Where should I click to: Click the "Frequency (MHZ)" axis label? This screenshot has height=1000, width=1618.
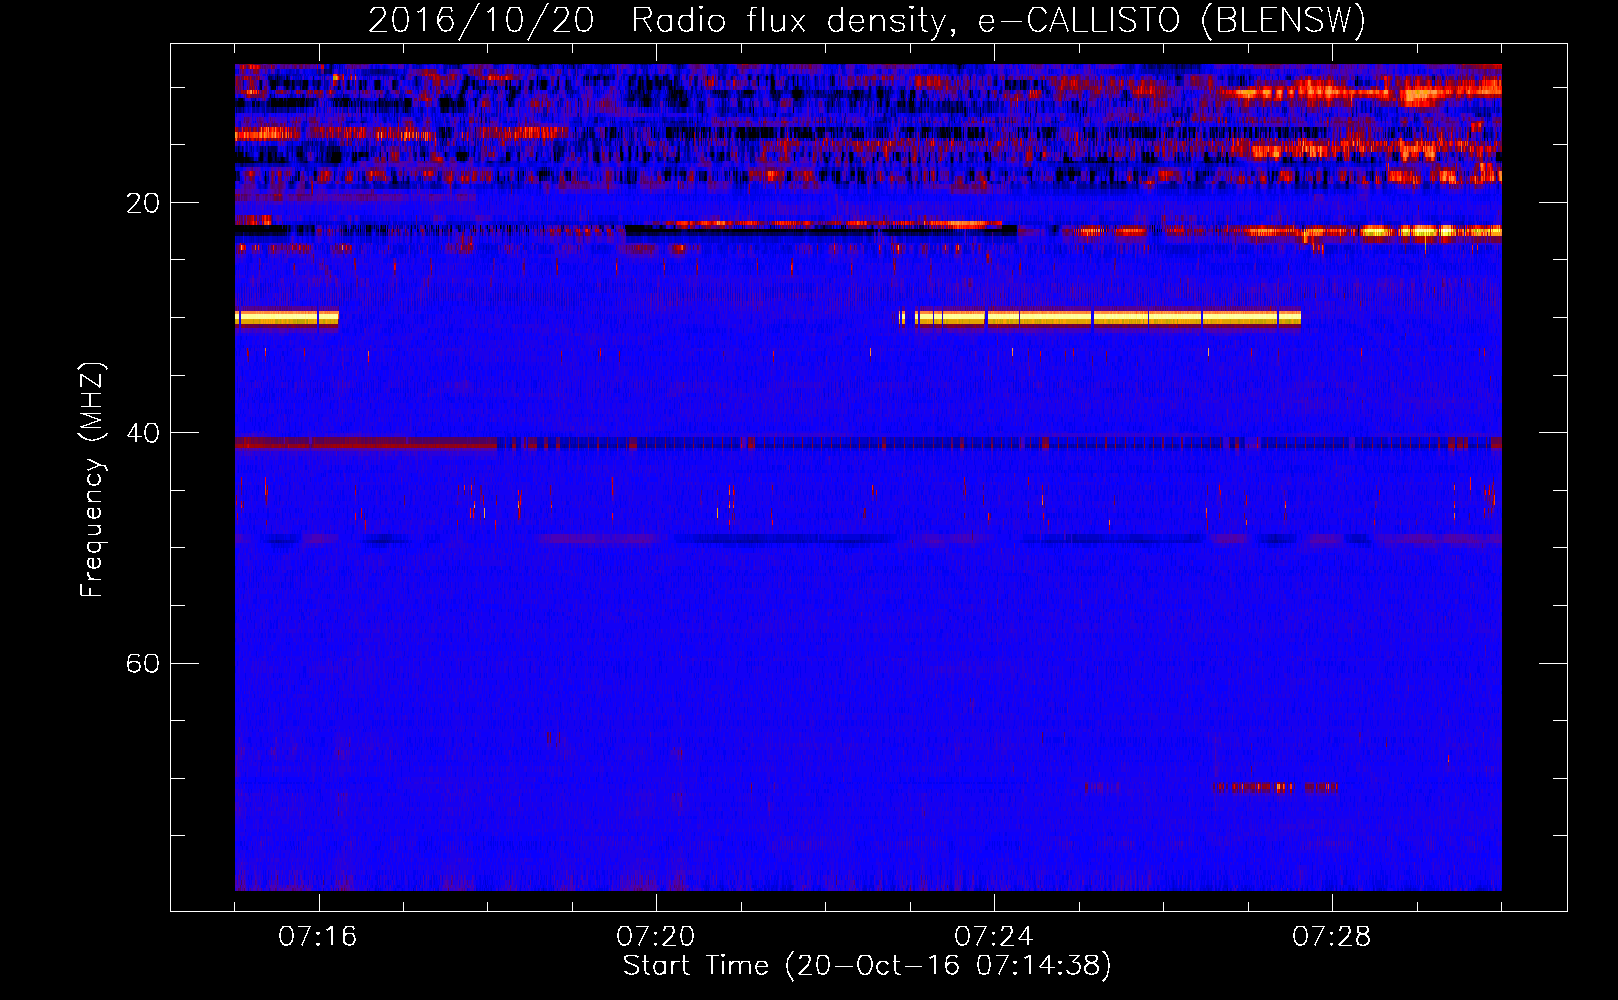click(x=92, y=480)
